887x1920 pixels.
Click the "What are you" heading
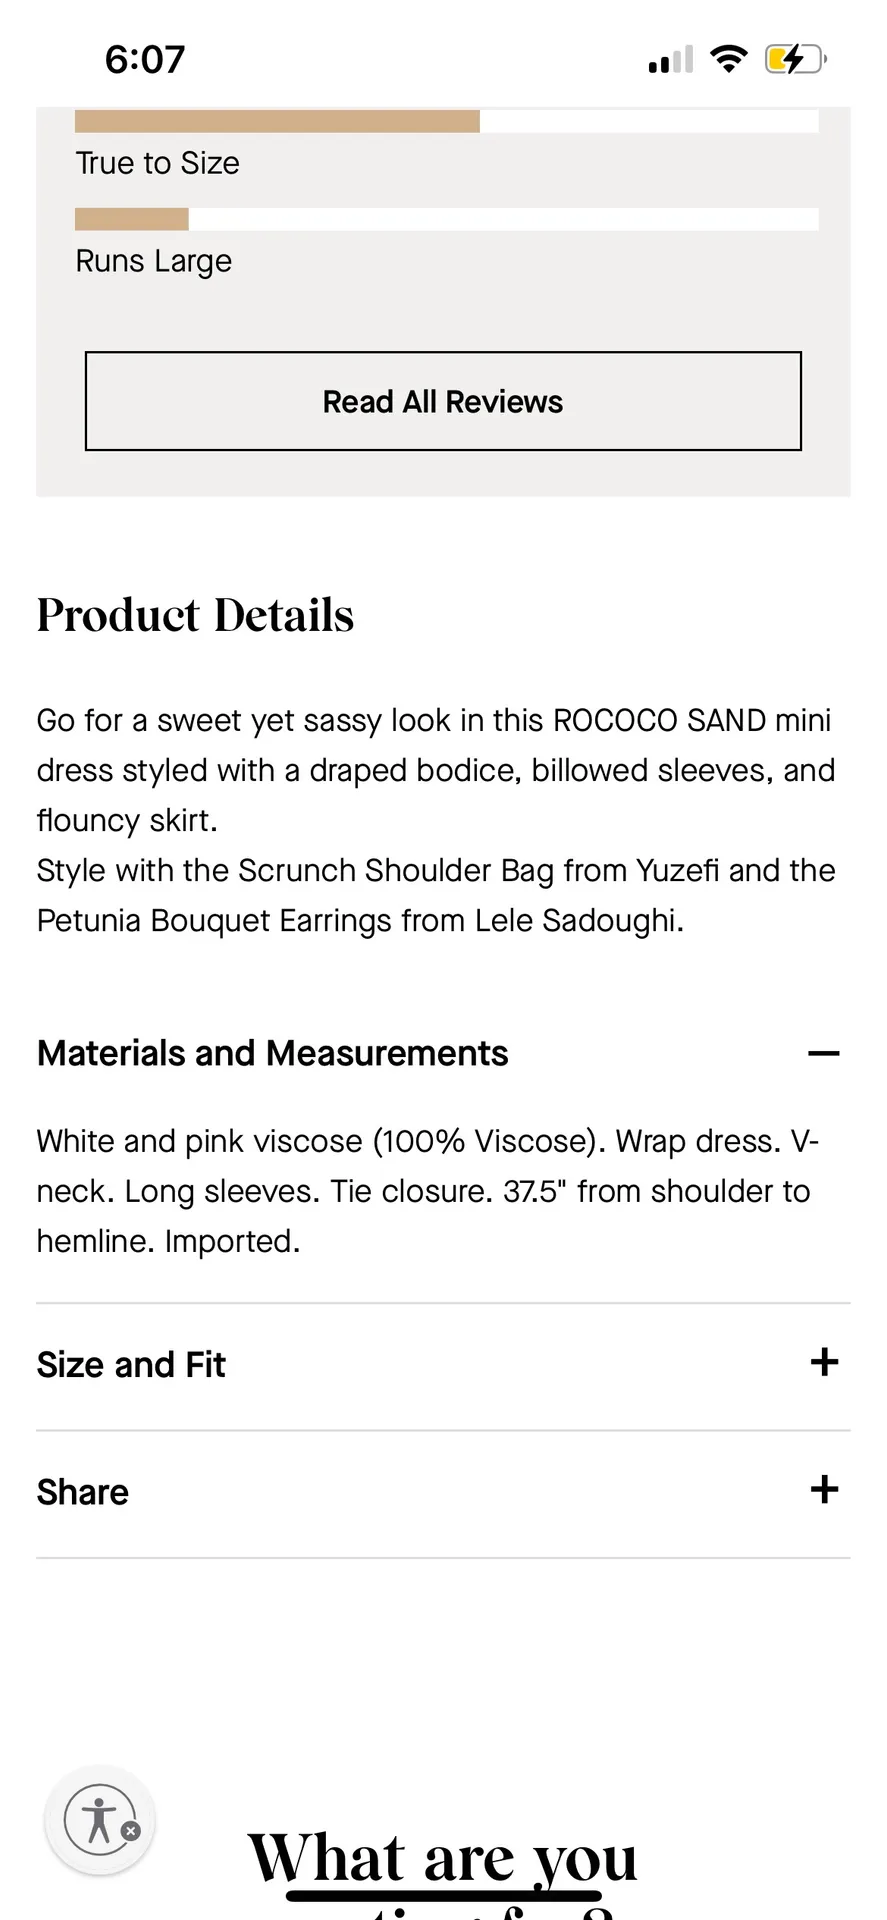442,1858
